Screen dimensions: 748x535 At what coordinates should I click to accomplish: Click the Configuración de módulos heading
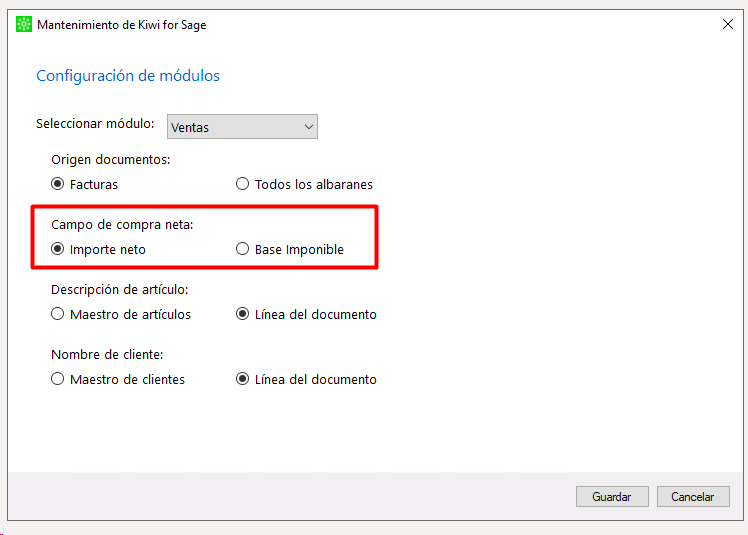128,76
